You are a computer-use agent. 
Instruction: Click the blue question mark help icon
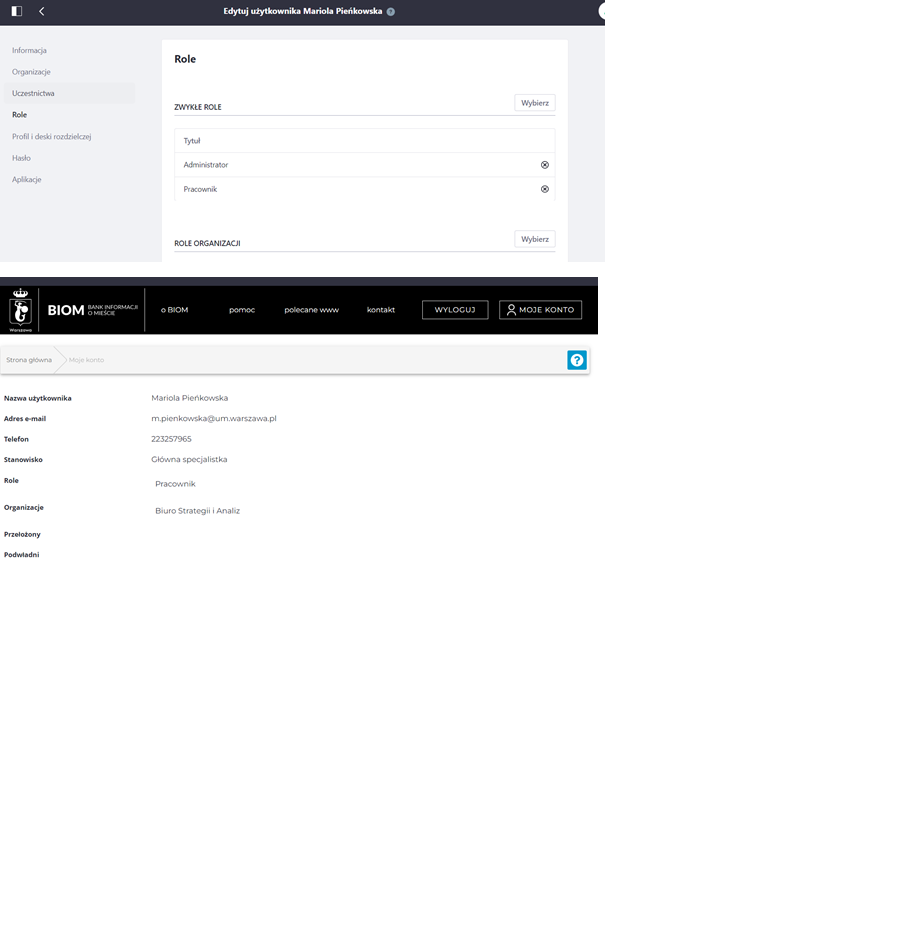[577, 360]
